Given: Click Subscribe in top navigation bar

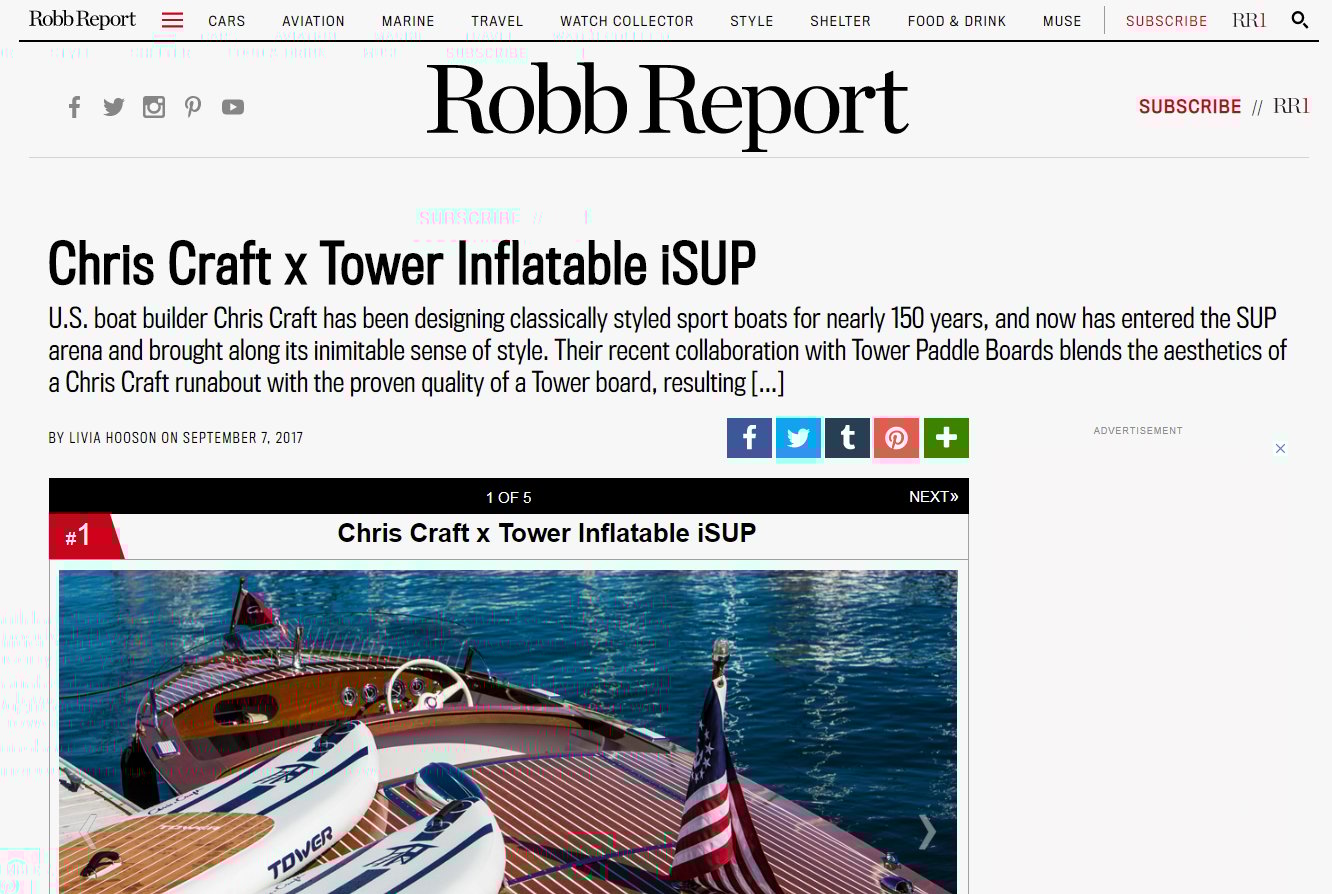Looking at the screenshot, I should pos(1166,21).
